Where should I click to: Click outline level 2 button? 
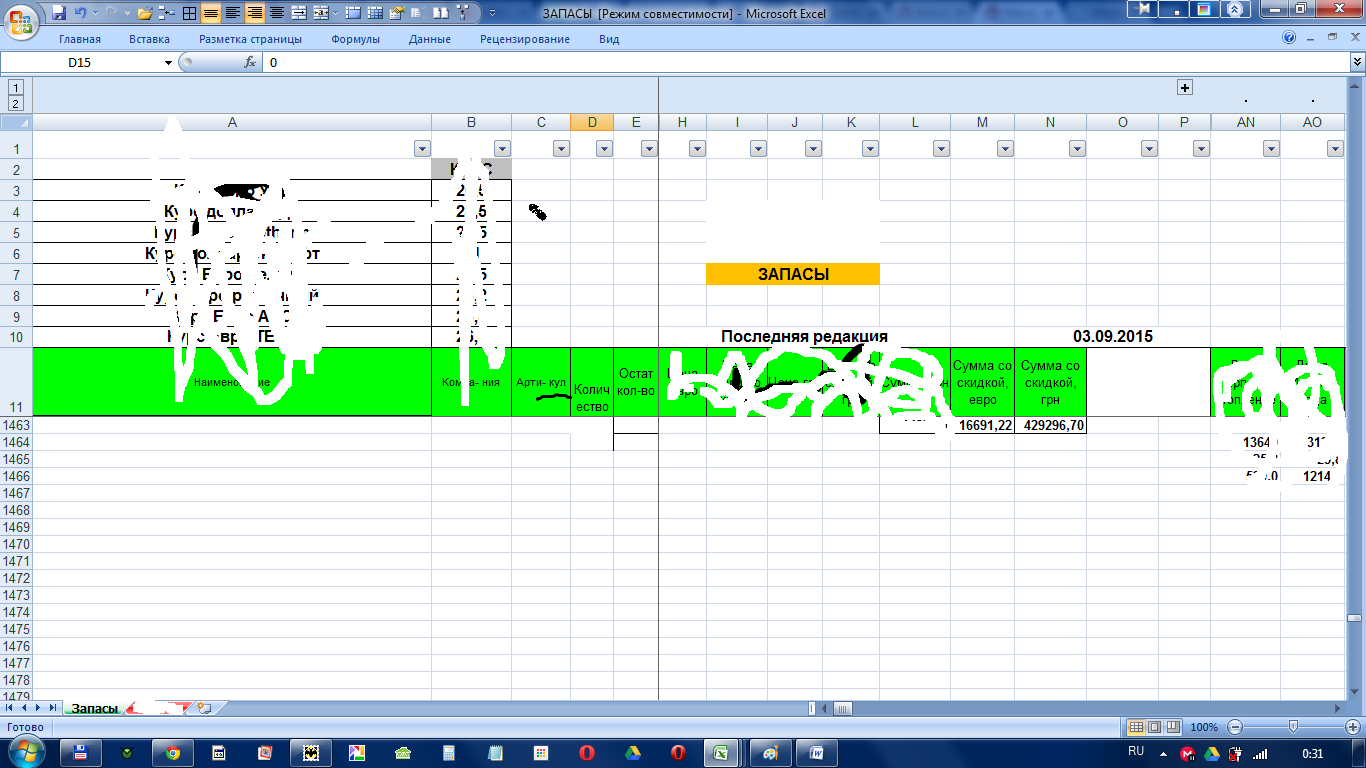[x=16, y=103]
